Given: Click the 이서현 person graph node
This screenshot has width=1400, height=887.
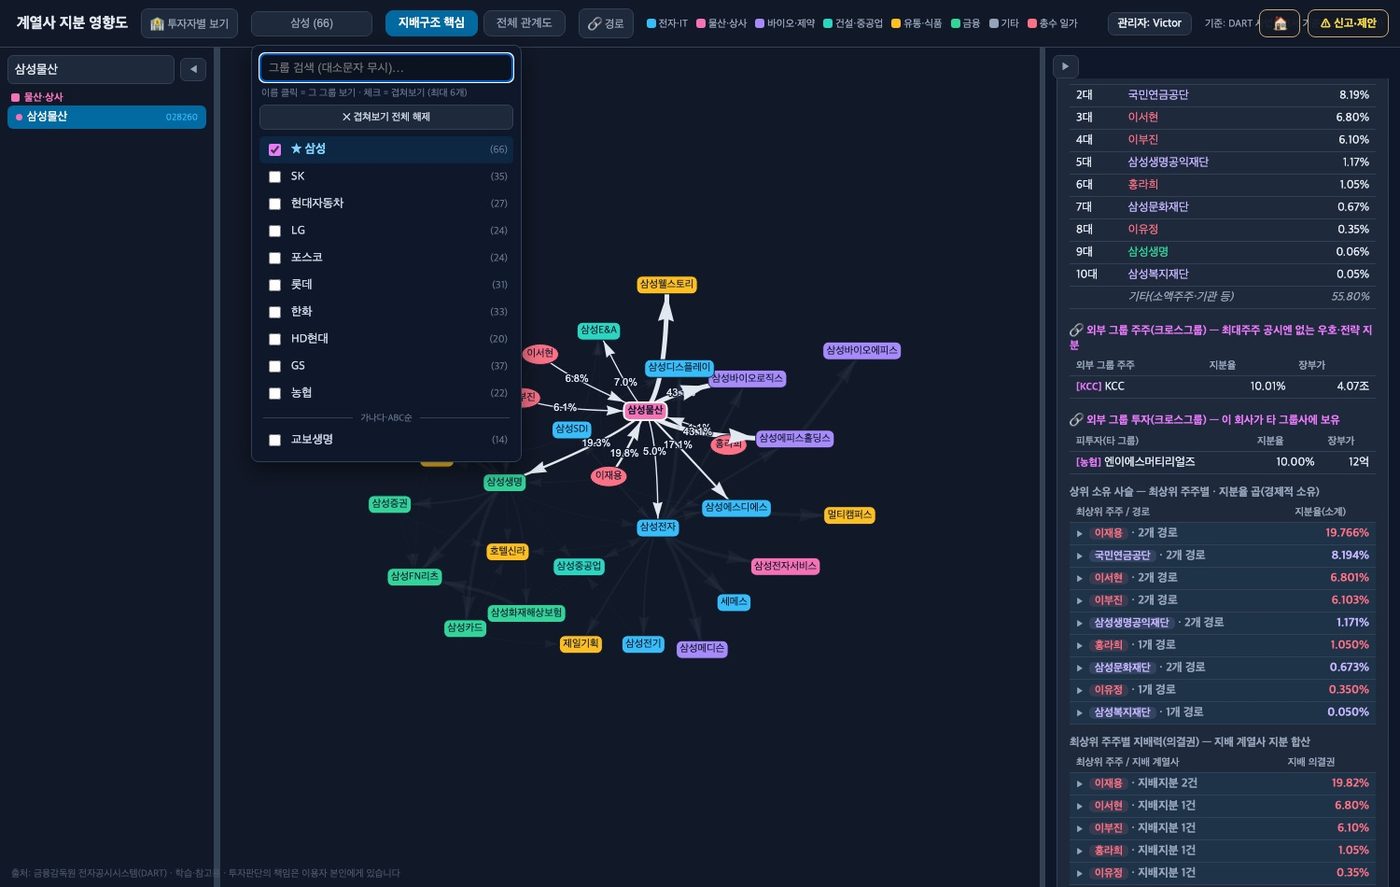Looking at the screenshot, I should click(540, 353).
